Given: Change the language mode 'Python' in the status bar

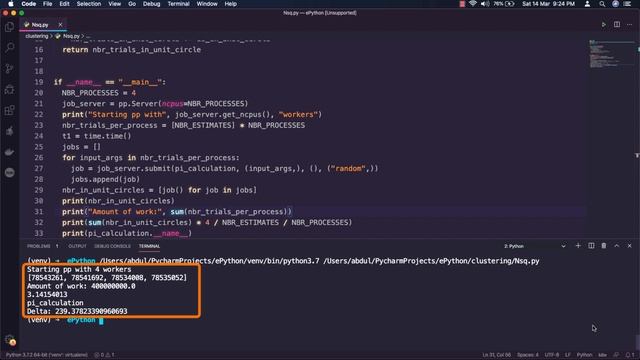Looking at the screenshot, I should [584, 355].
